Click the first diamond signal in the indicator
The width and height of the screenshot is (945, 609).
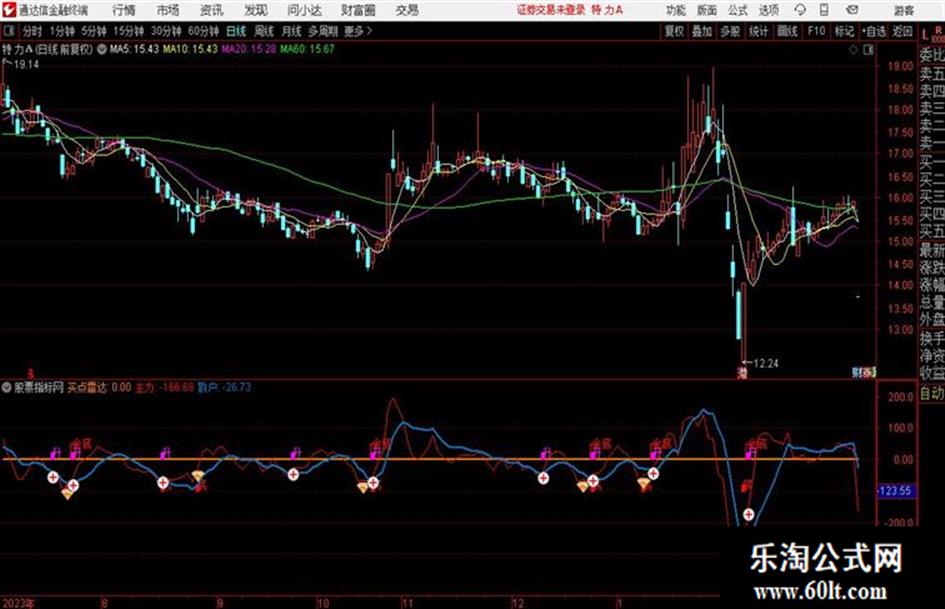pyautogui.click(x=68, y=493)
